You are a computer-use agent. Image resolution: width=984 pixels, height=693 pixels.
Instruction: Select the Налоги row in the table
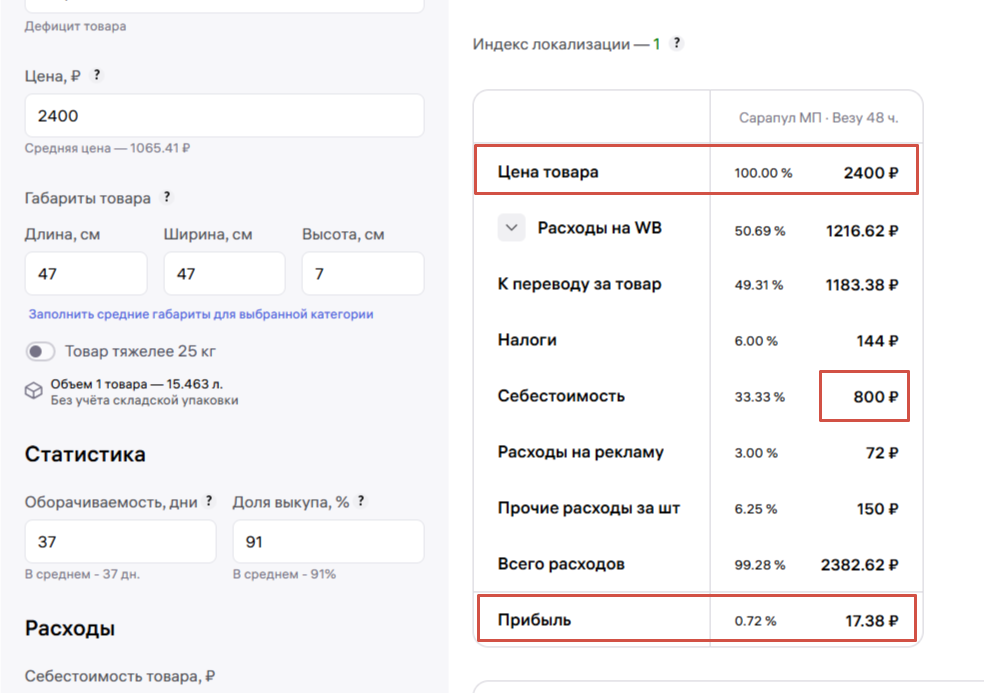(527, 340)
